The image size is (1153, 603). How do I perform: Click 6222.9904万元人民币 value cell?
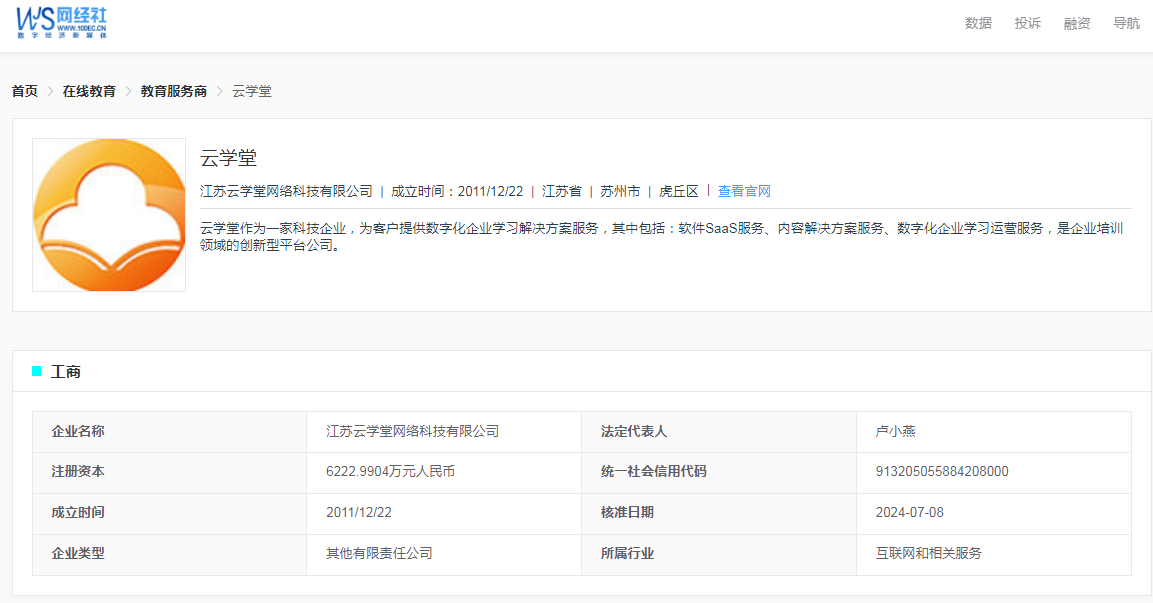(444, 472)
